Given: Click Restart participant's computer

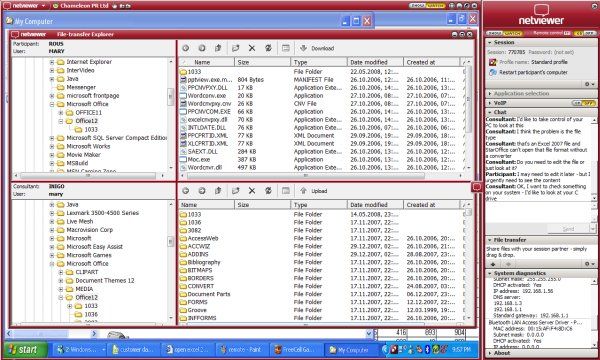Looking at the screenshot, I should 533,72.
